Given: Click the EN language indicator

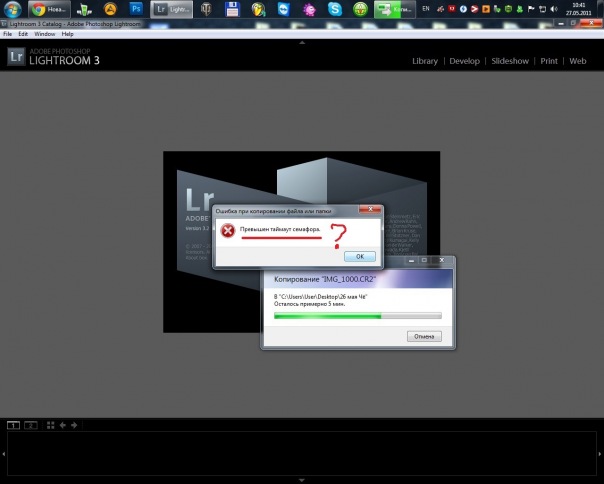Looking at the screenshot, I should (x=426, y=8).
